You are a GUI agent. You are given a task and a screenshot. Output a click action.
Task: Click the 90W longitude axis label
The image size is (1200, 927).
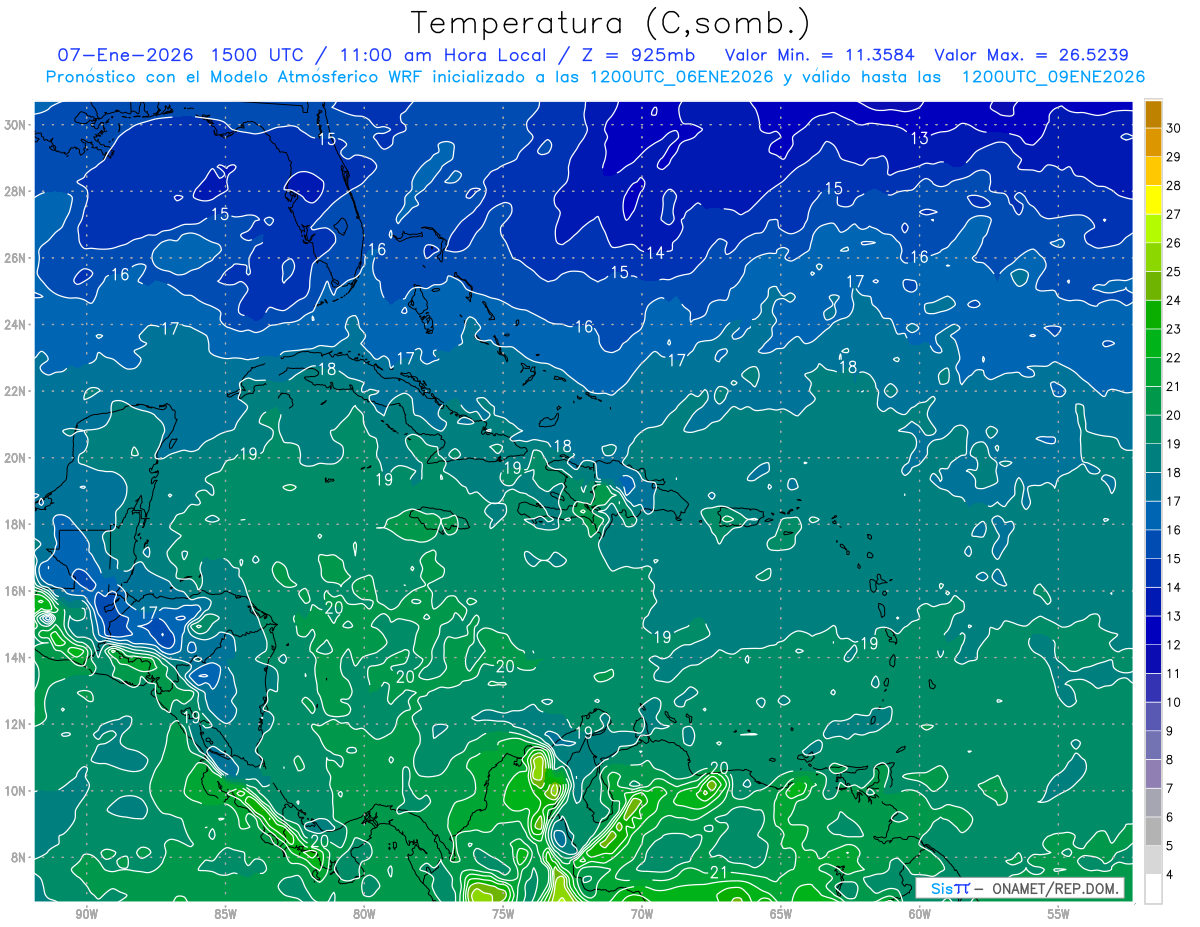coord(87,913)
